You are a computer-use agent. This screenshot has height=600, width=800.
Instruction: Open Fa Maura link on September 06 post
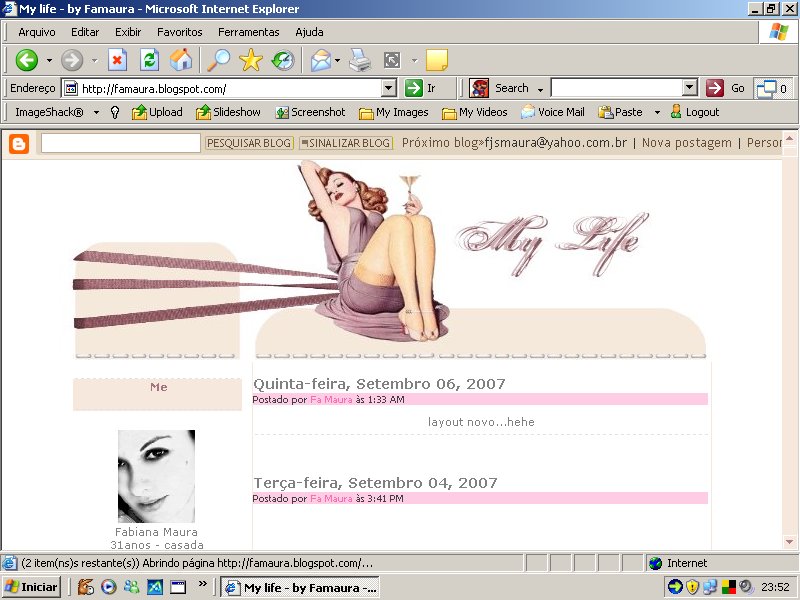pyautogui.click(x=331, y=399)
